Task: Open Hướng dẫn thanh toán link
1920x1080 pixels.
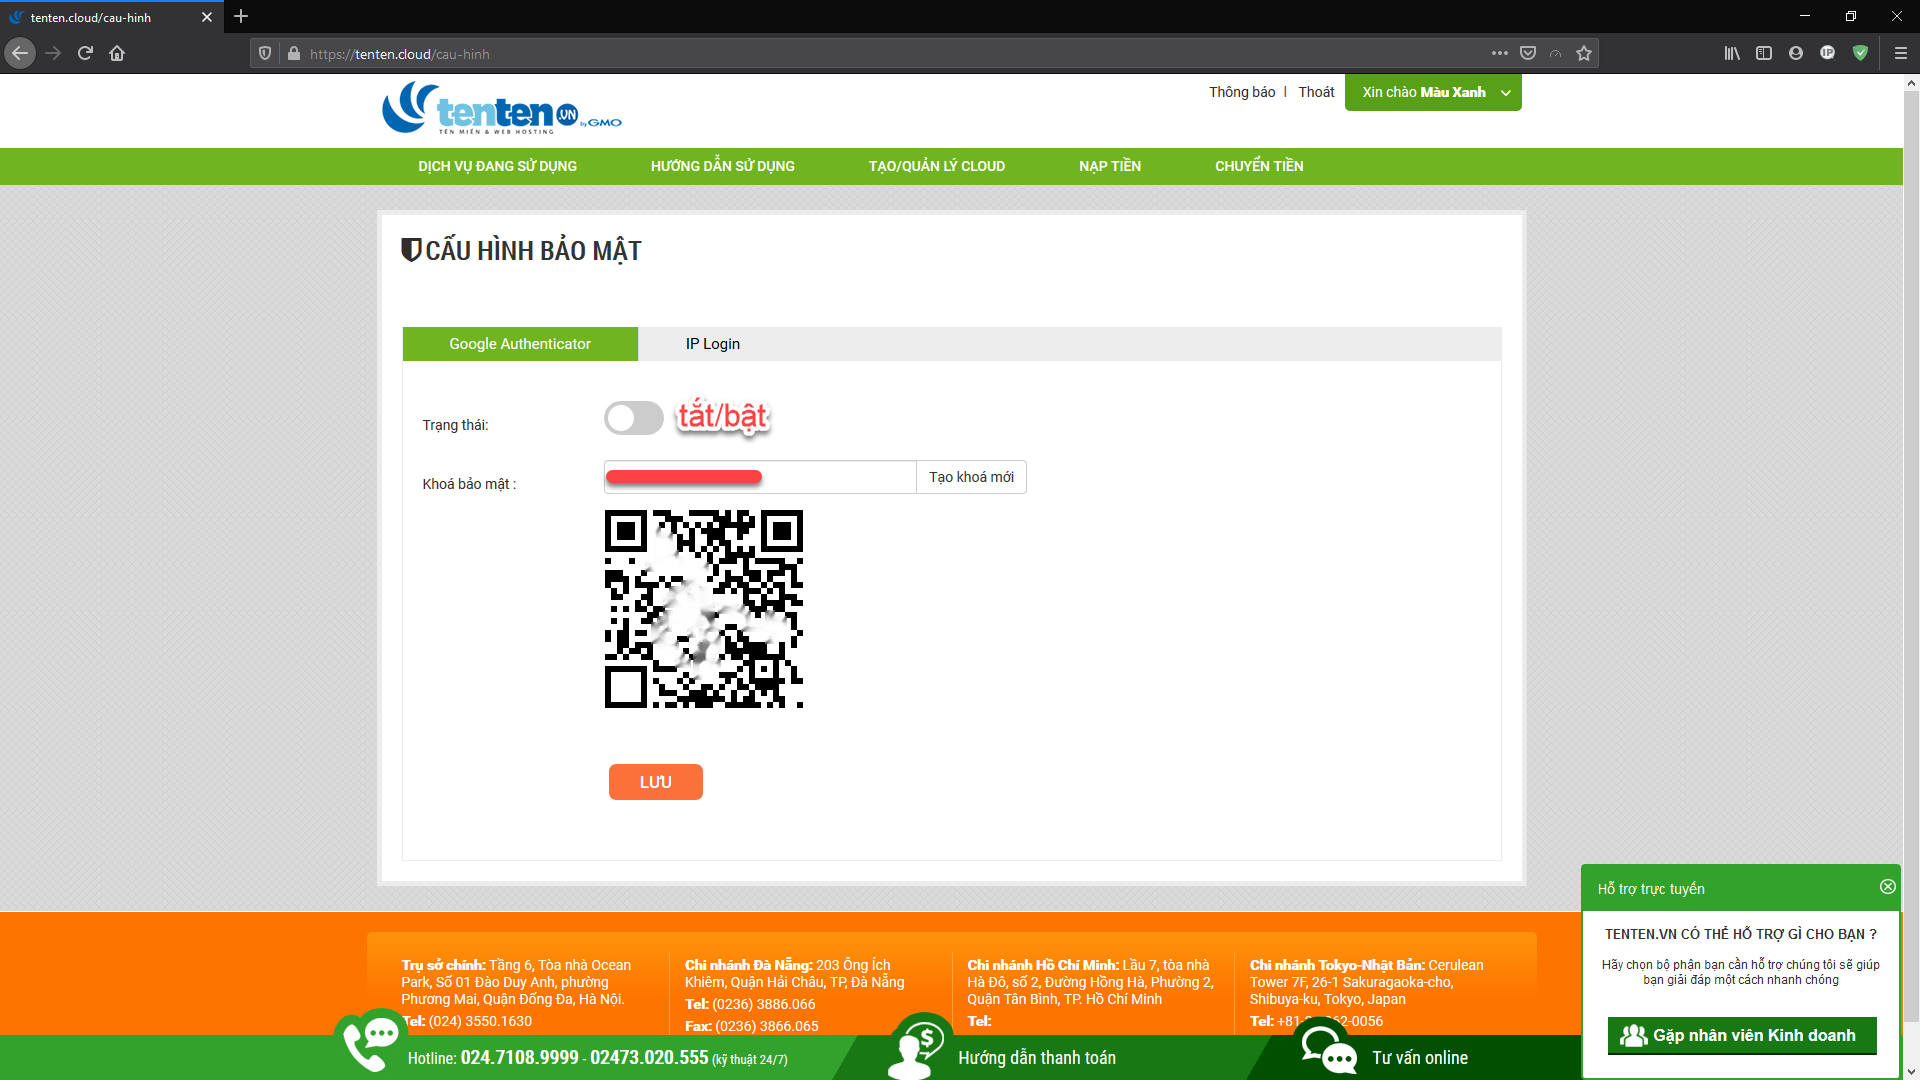Action: [1037, 1058]
